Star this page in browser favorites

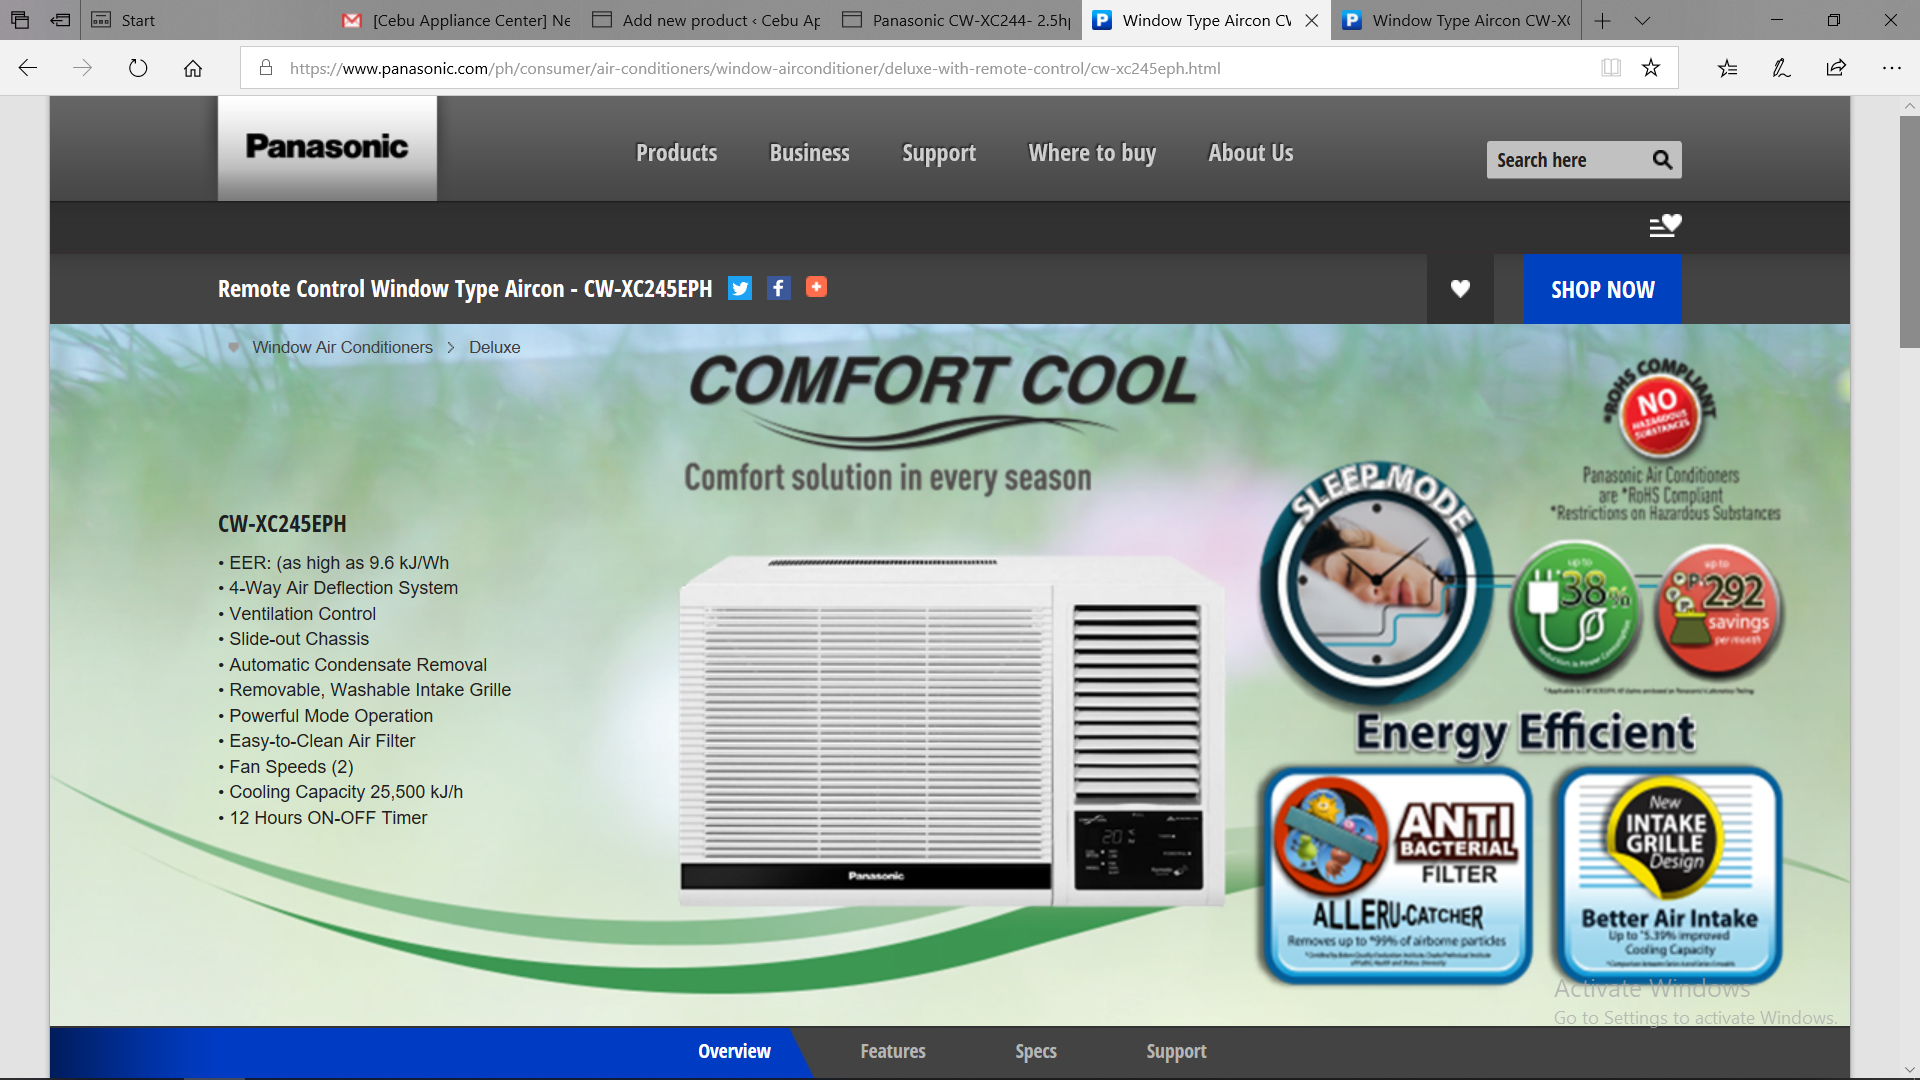tap(1651, 68)
